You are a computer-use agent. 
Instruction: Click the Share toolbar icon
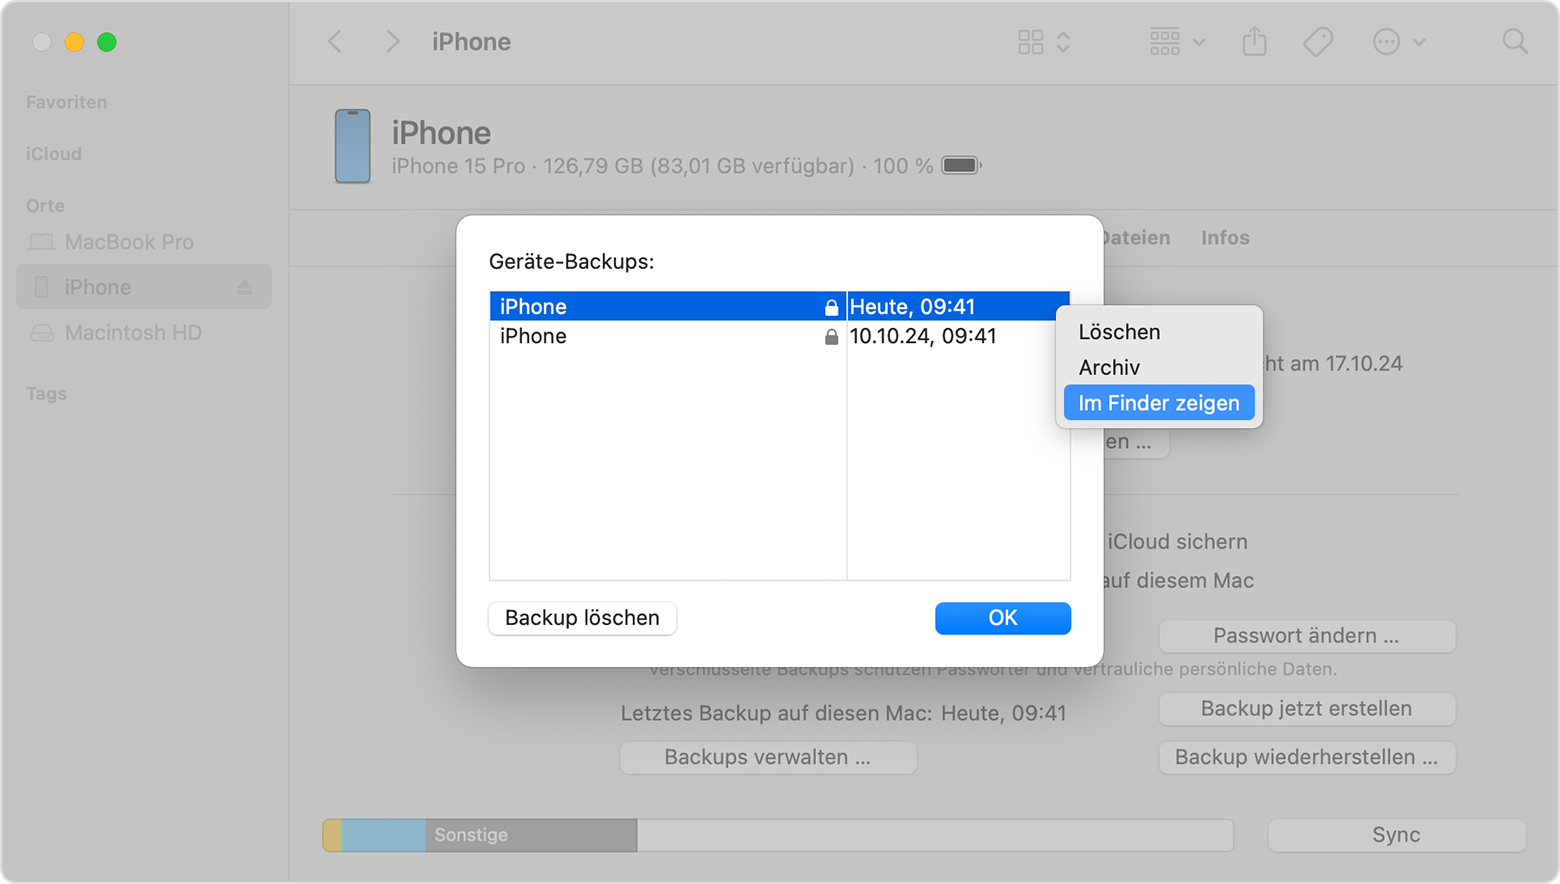[x=1254, y=41]
